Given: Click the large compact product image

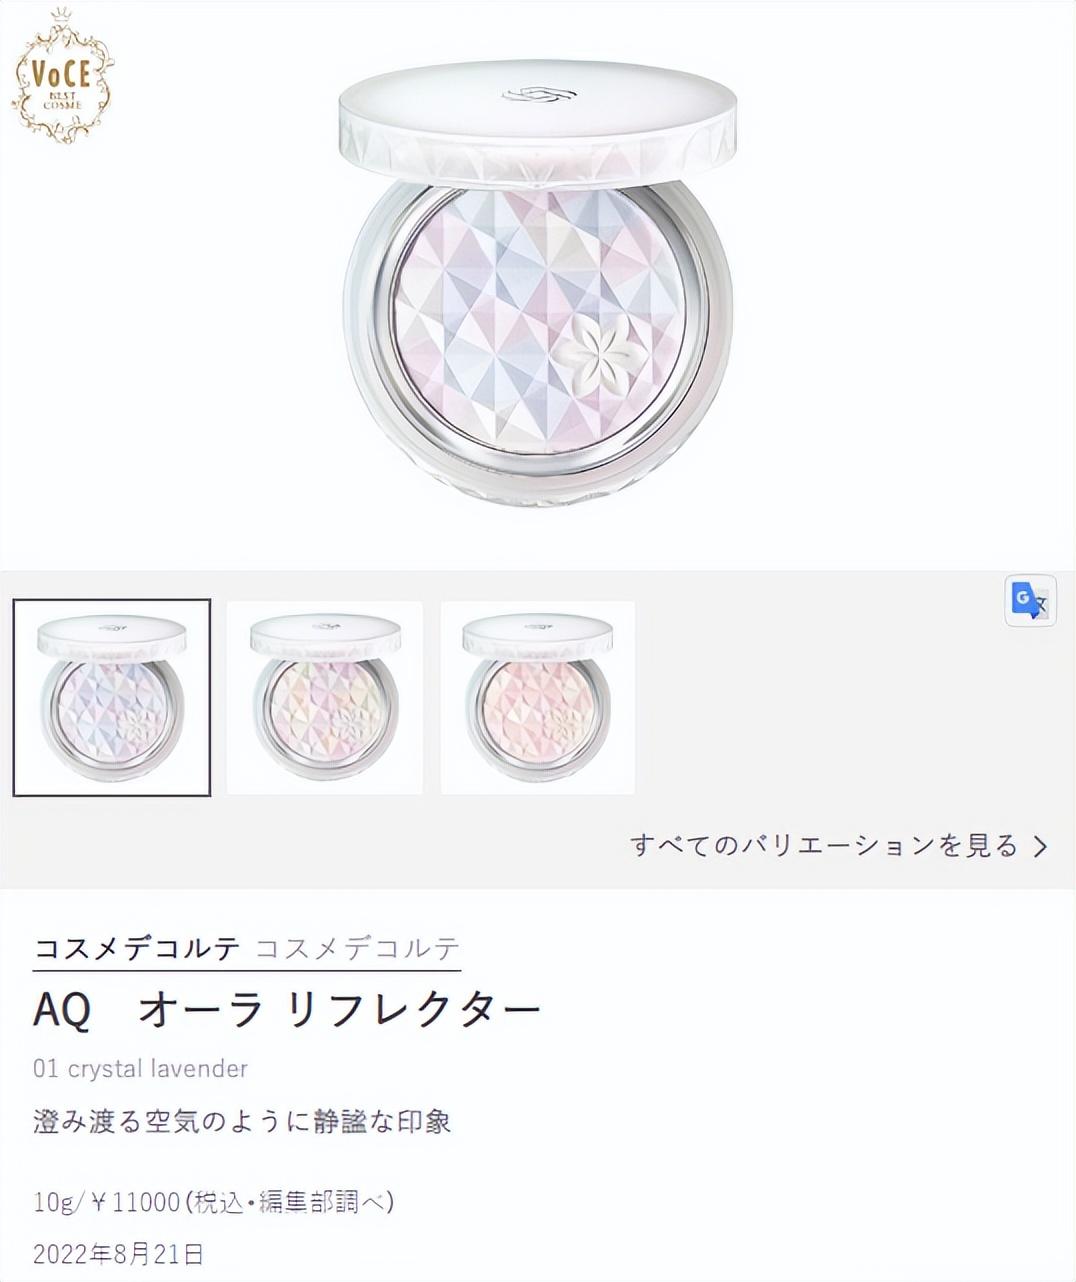Looking at the screenshot, I should click(x=538, y=283).
